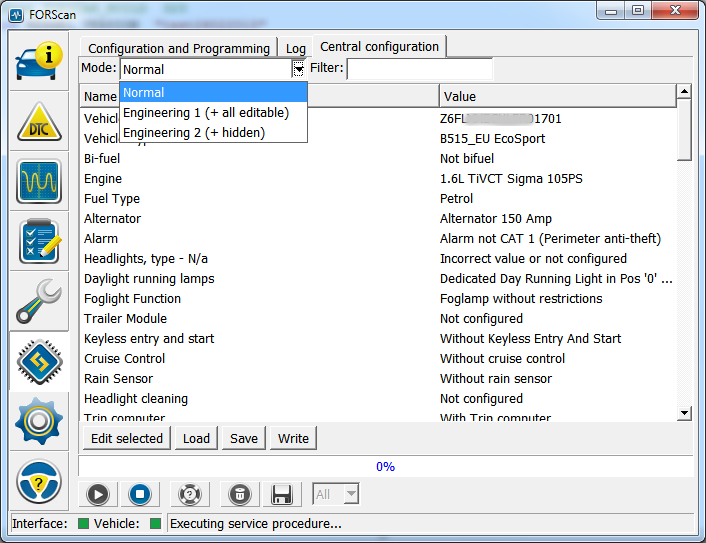Open the wrench service procedures section
706x543 pixels.
39,301
